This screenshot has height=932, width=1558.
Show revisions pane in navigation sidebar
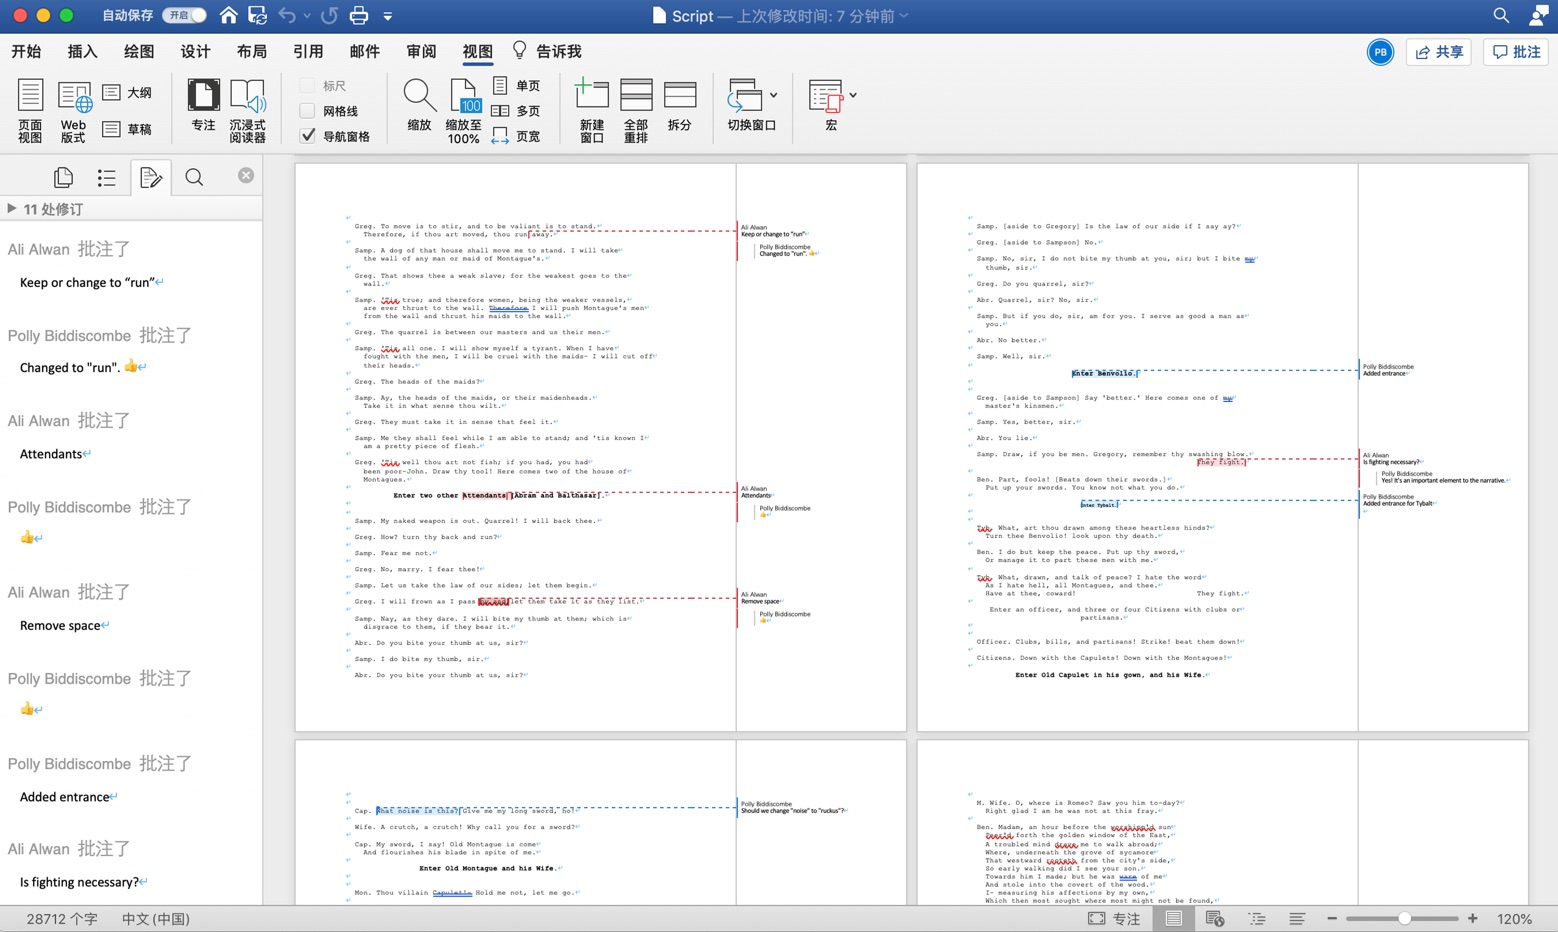coord(151,177)
